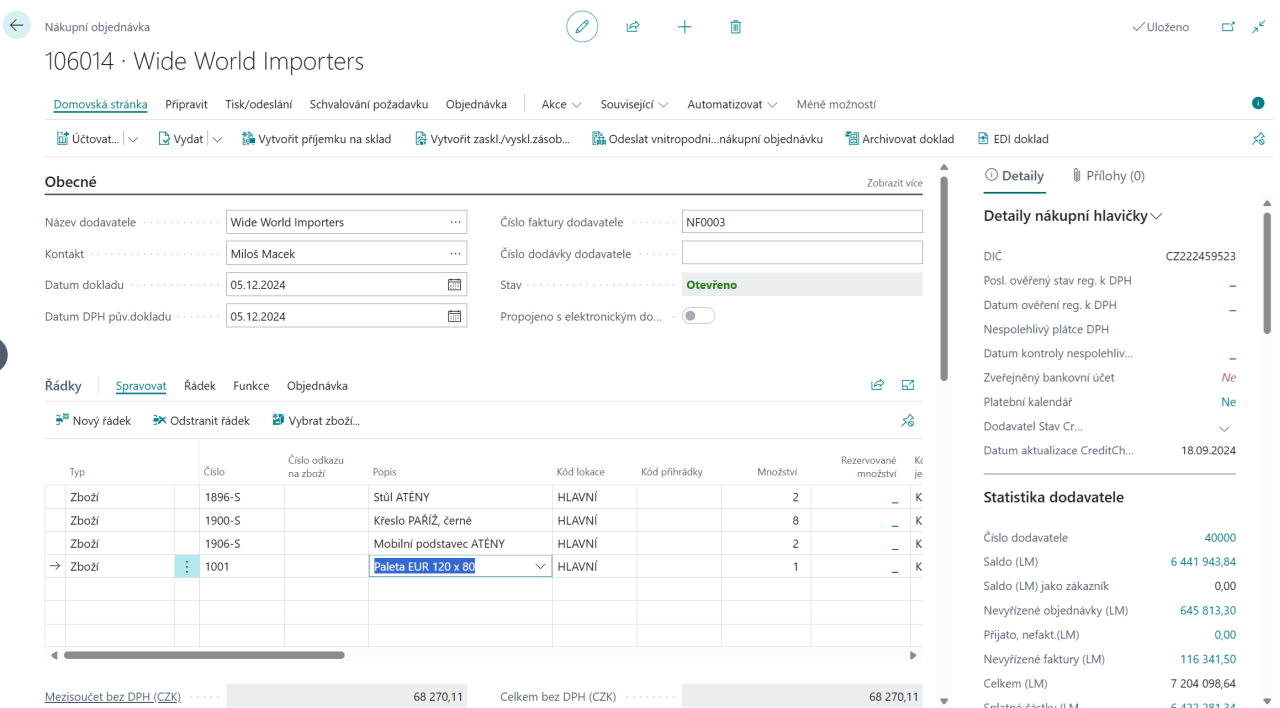The height and width of the screenshot is (708, 1280).
Task: Expand the Akce dropdown menu
Action: pos(561,105)
